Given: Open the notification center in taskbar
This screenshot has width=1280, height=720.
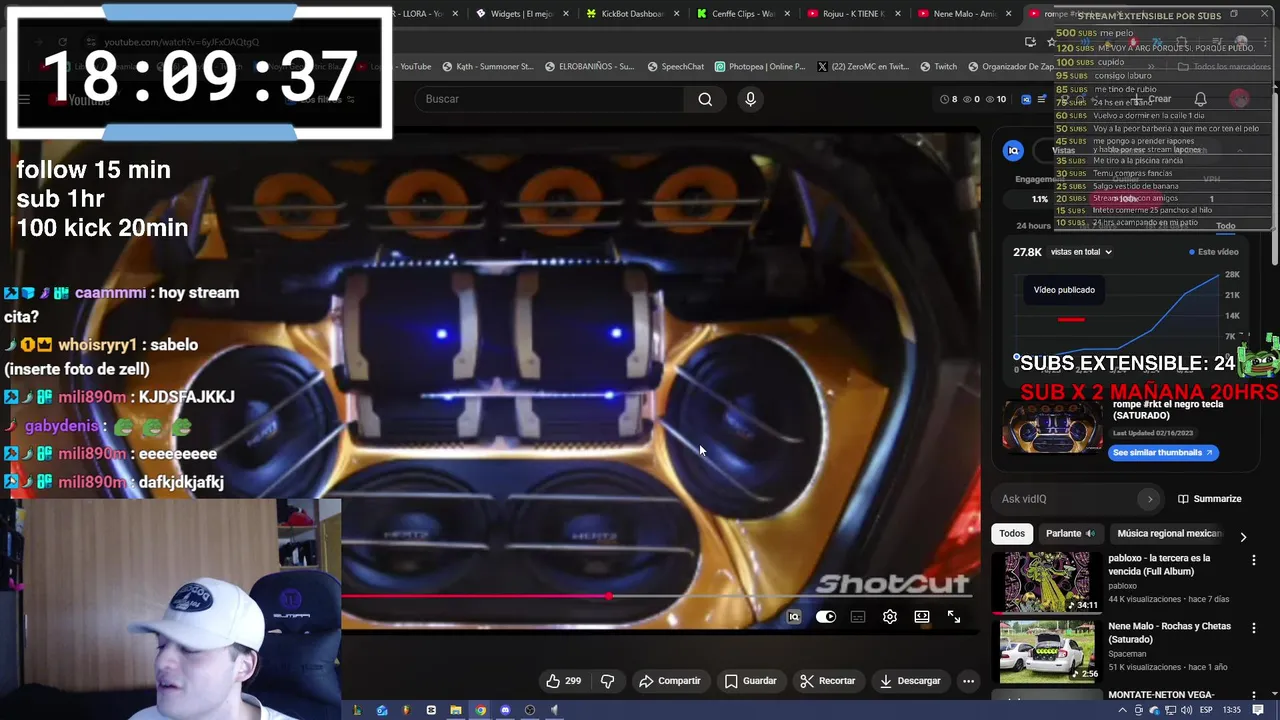Looking at the screenshot, I should [x=1259, y=711].
